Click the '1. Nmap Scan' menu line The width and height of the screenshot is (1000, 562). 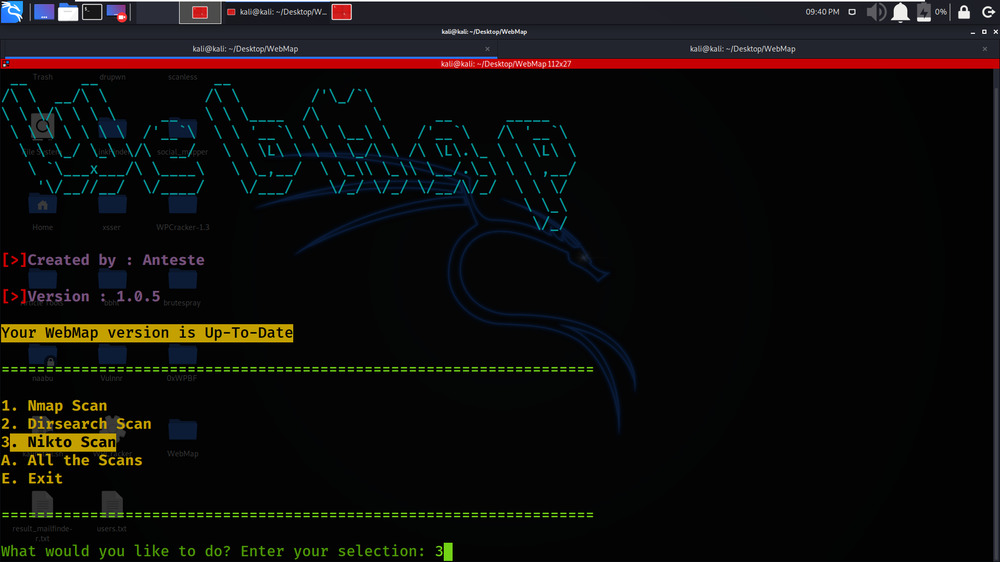tap(54, 406)
